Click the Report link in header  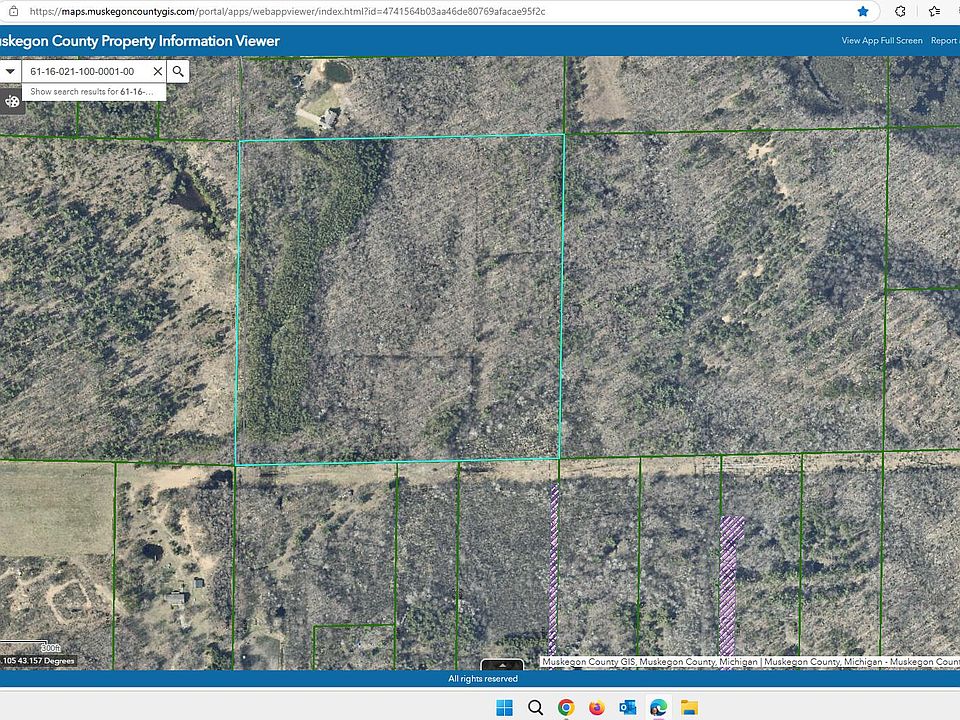coord(943,41)
